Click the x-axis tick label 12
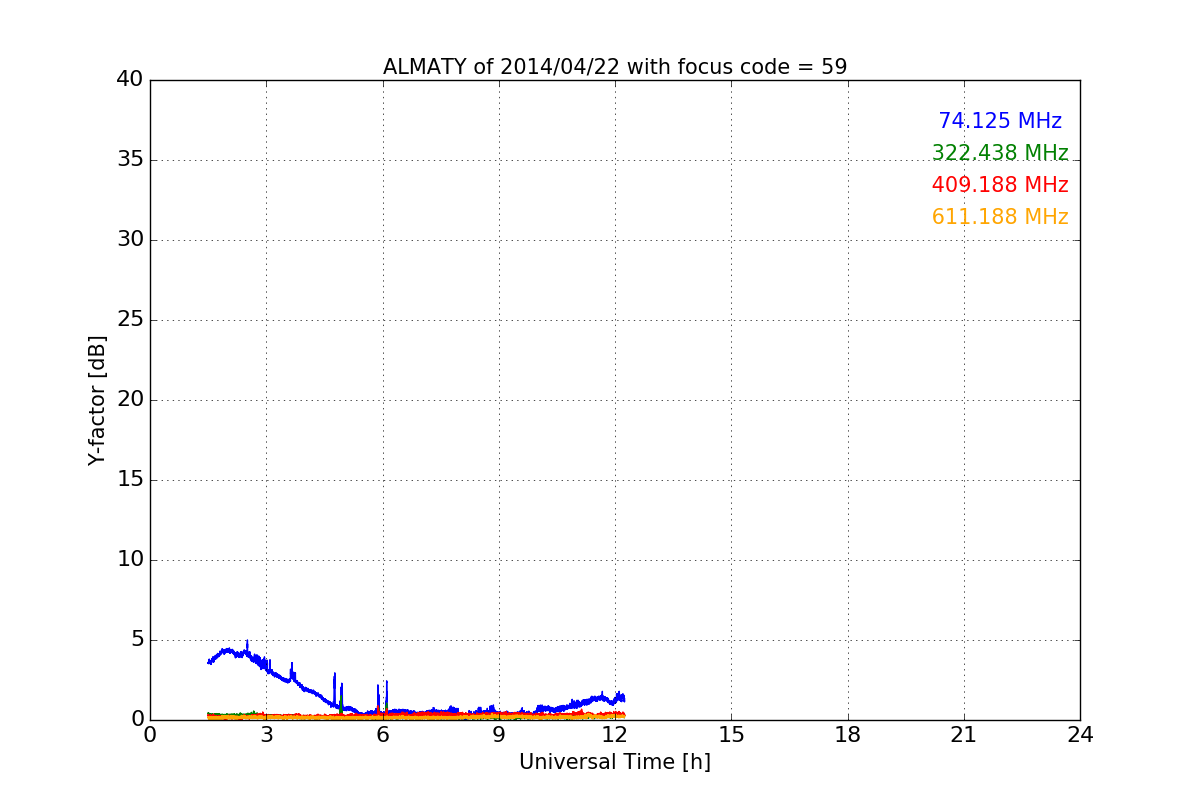Viewport: 1200px width, 800px height. tap(615, 735)
